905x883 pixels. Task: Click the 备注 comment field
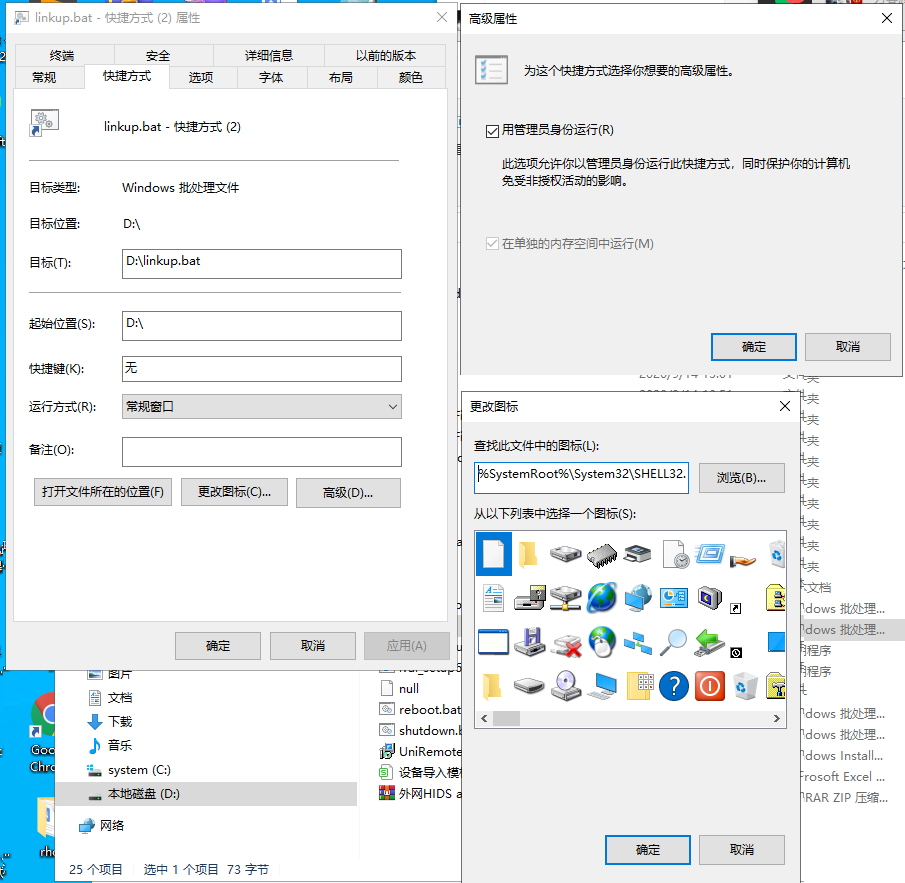[x=261, y=452]
